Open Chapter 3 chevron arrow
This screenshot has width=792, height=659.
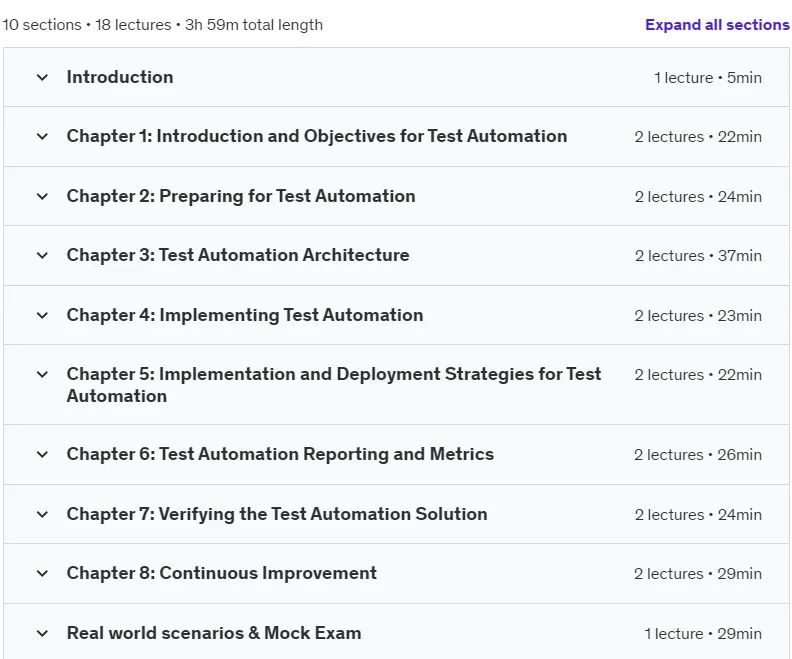coord(42,256)
